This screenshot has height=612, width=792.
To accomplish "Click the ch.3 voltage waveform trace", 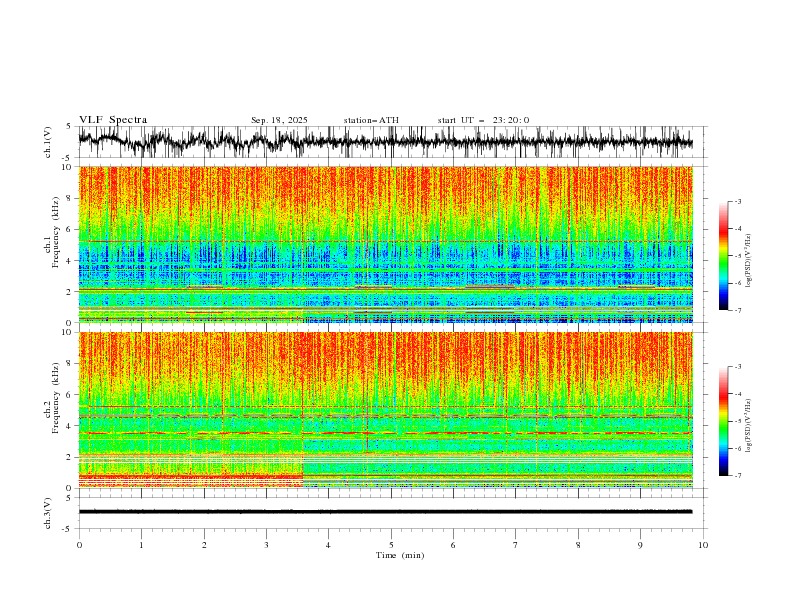I will 385,512.
